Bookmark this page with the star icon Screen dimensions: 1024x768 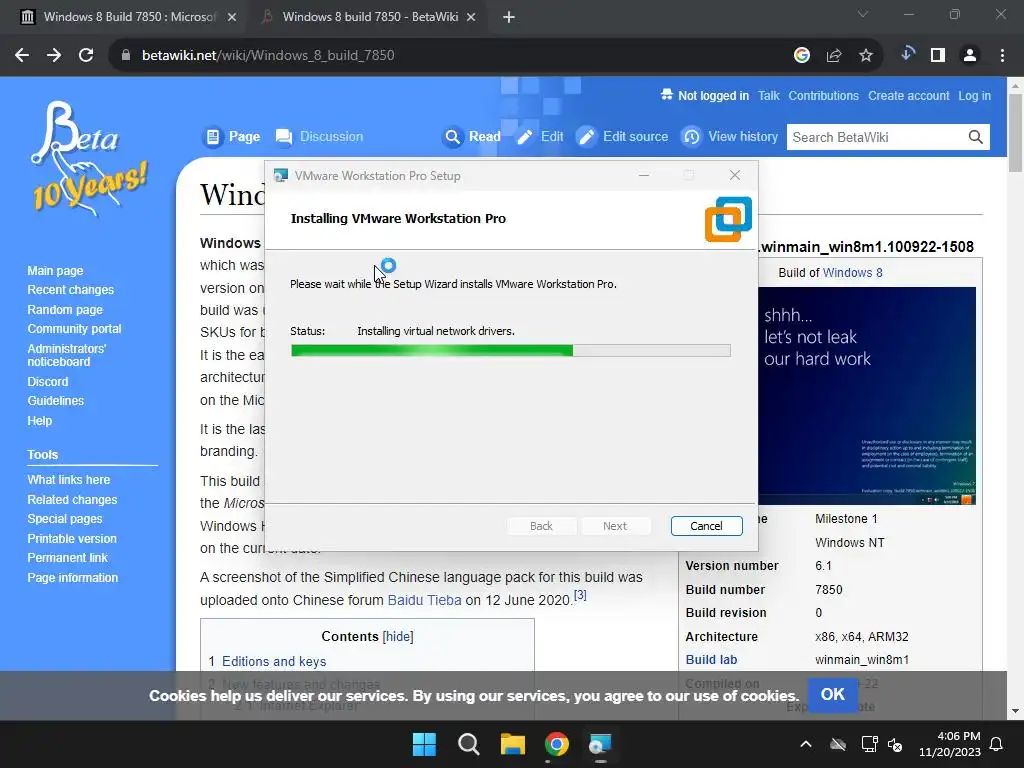click(866, 56)
